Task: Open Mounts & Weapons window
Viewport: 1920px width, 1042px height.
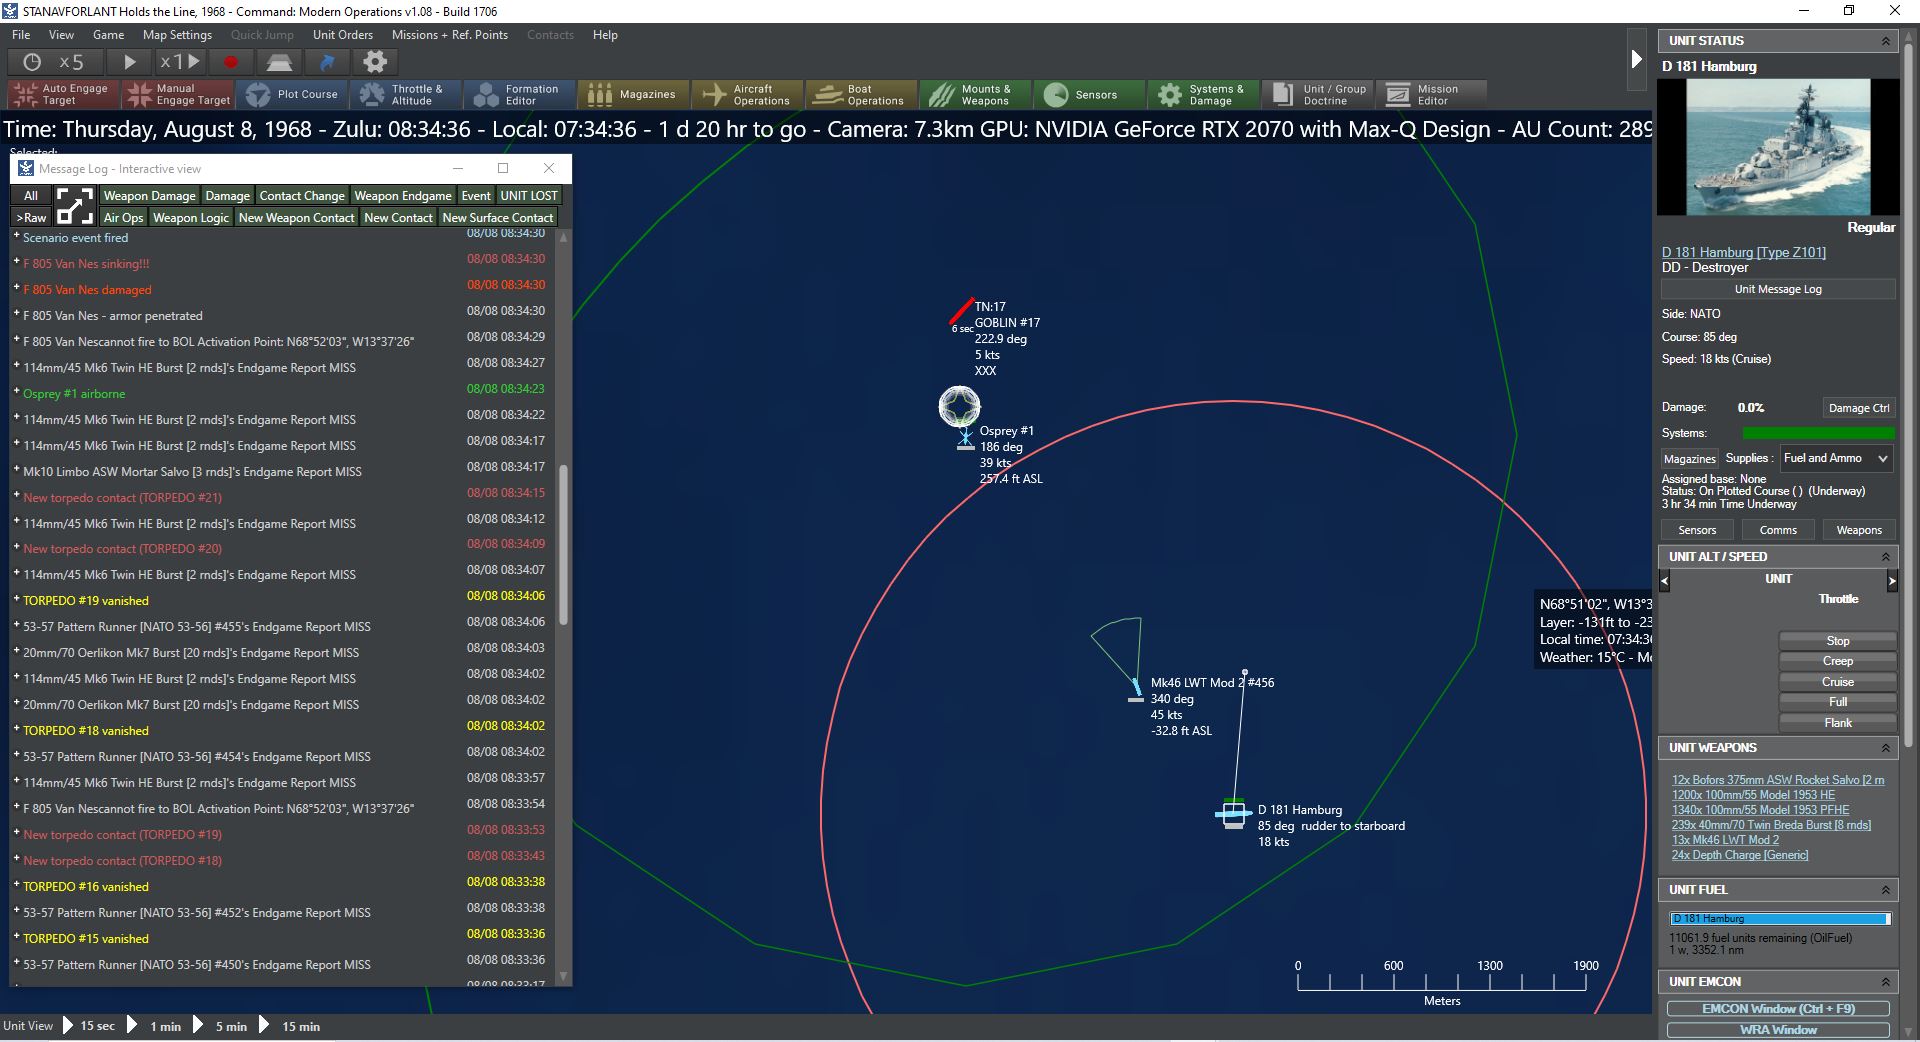Action: tap(975, 94)
